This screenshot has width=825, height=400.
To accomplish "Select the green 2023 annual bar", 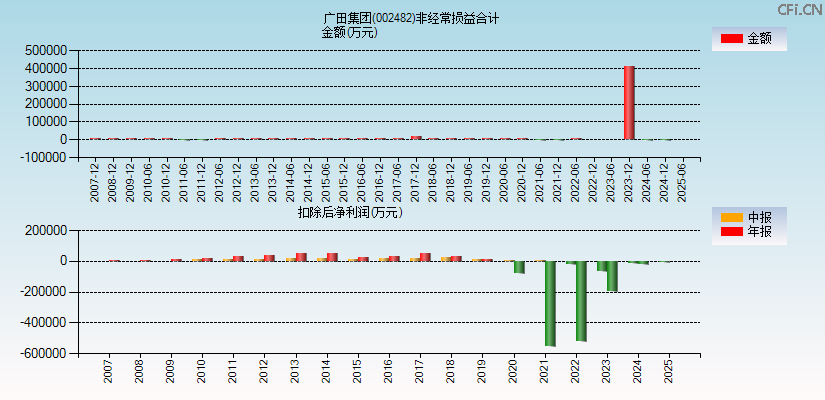I will pyautogui.click(x=612, y=276).
